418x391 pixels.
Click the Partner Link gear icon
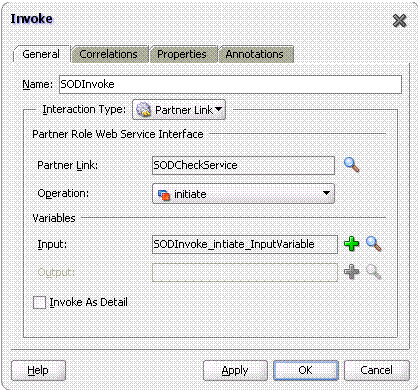144,109
